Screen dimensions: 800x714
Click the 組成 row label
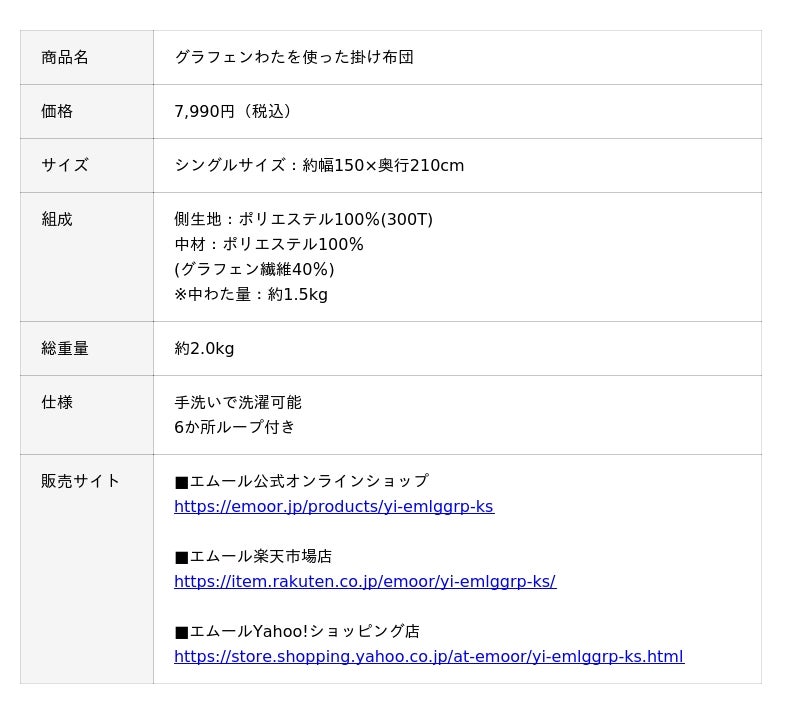pyautogui.click(x=57, y=219)
